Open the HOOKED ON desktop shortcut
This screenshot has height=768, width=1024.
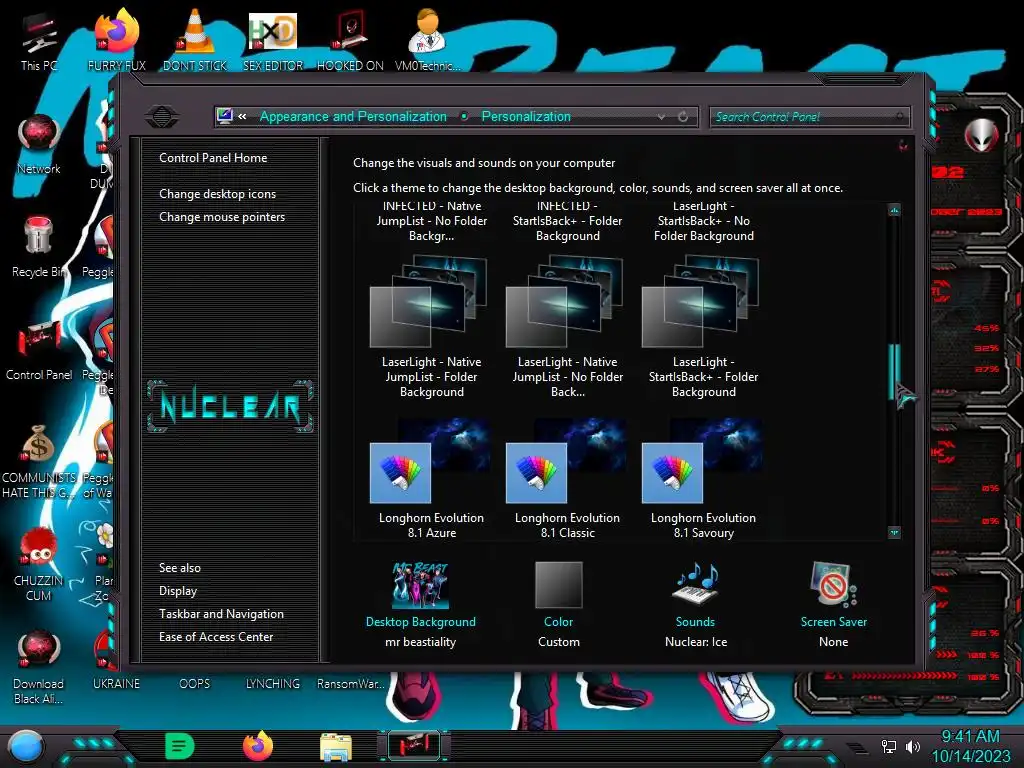[350, 40]
